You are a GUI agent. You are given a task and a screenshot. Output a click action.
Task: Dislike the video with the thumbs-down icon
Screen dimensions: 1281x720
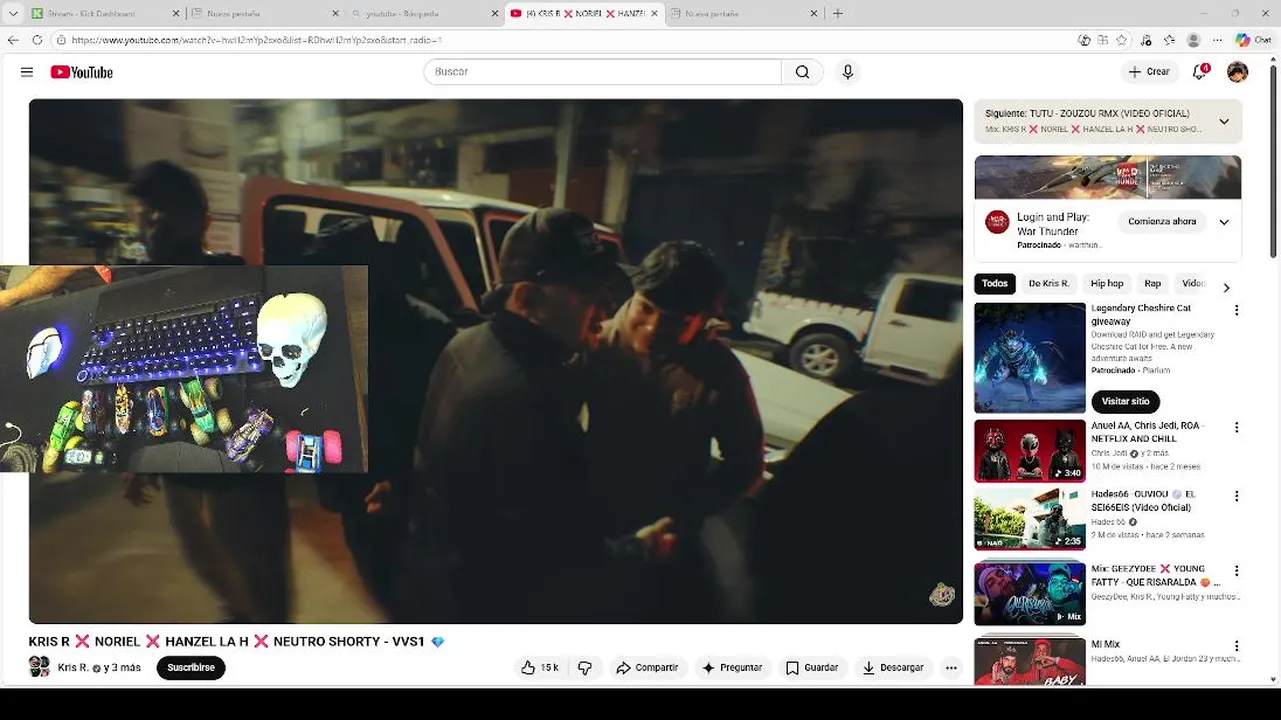585,668
